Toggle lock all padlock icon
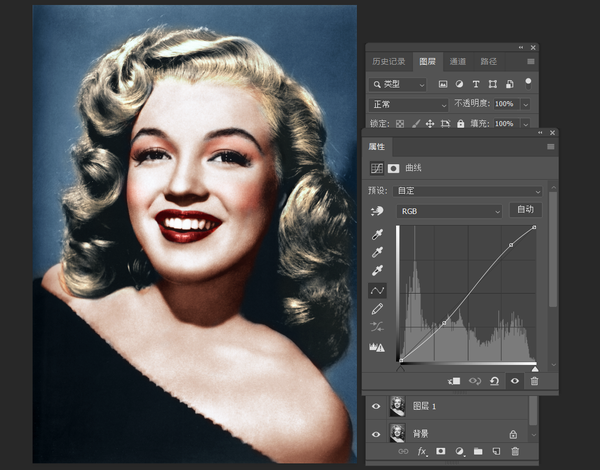 (461, 124)
